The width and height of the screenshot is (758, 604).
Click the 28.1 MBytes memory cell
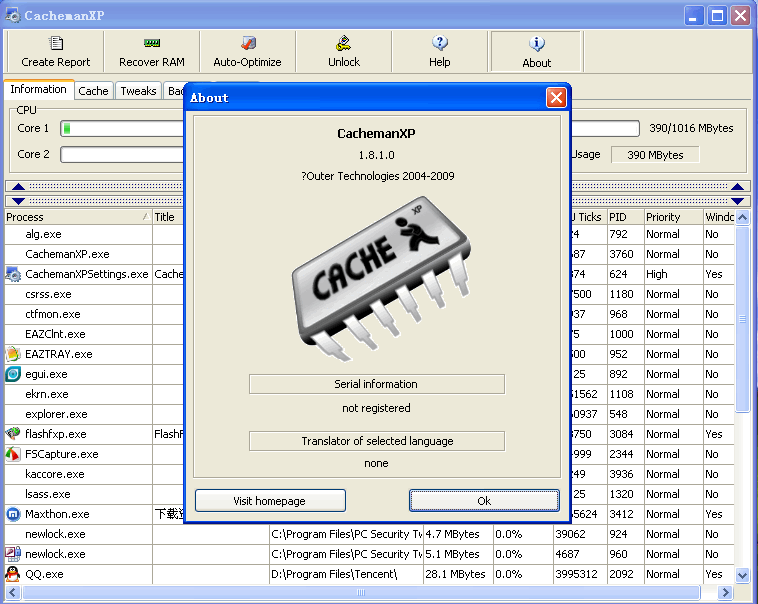[x=458, y=574]
